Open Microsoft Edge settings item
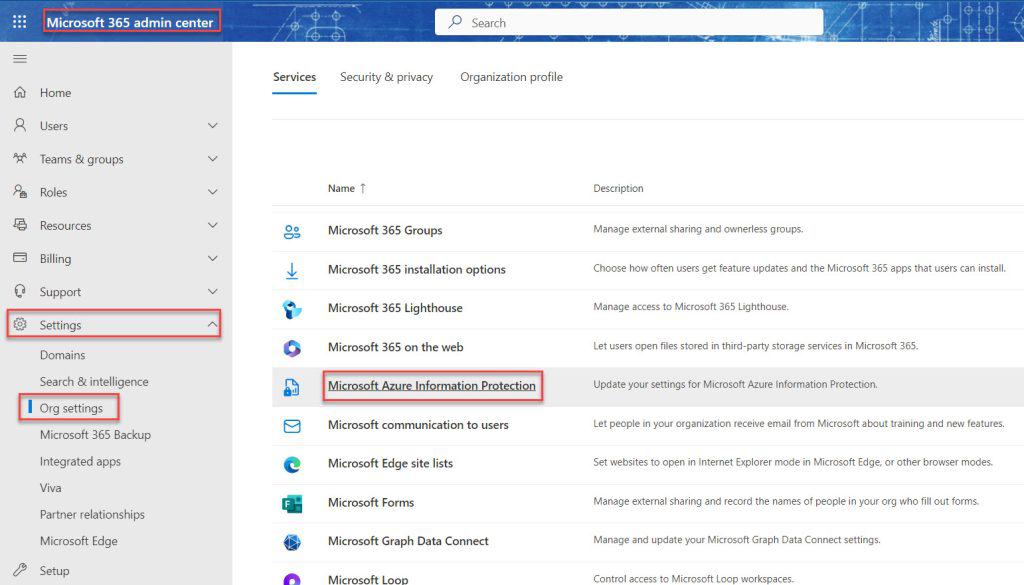1024x585 pixels. (78, 541)
